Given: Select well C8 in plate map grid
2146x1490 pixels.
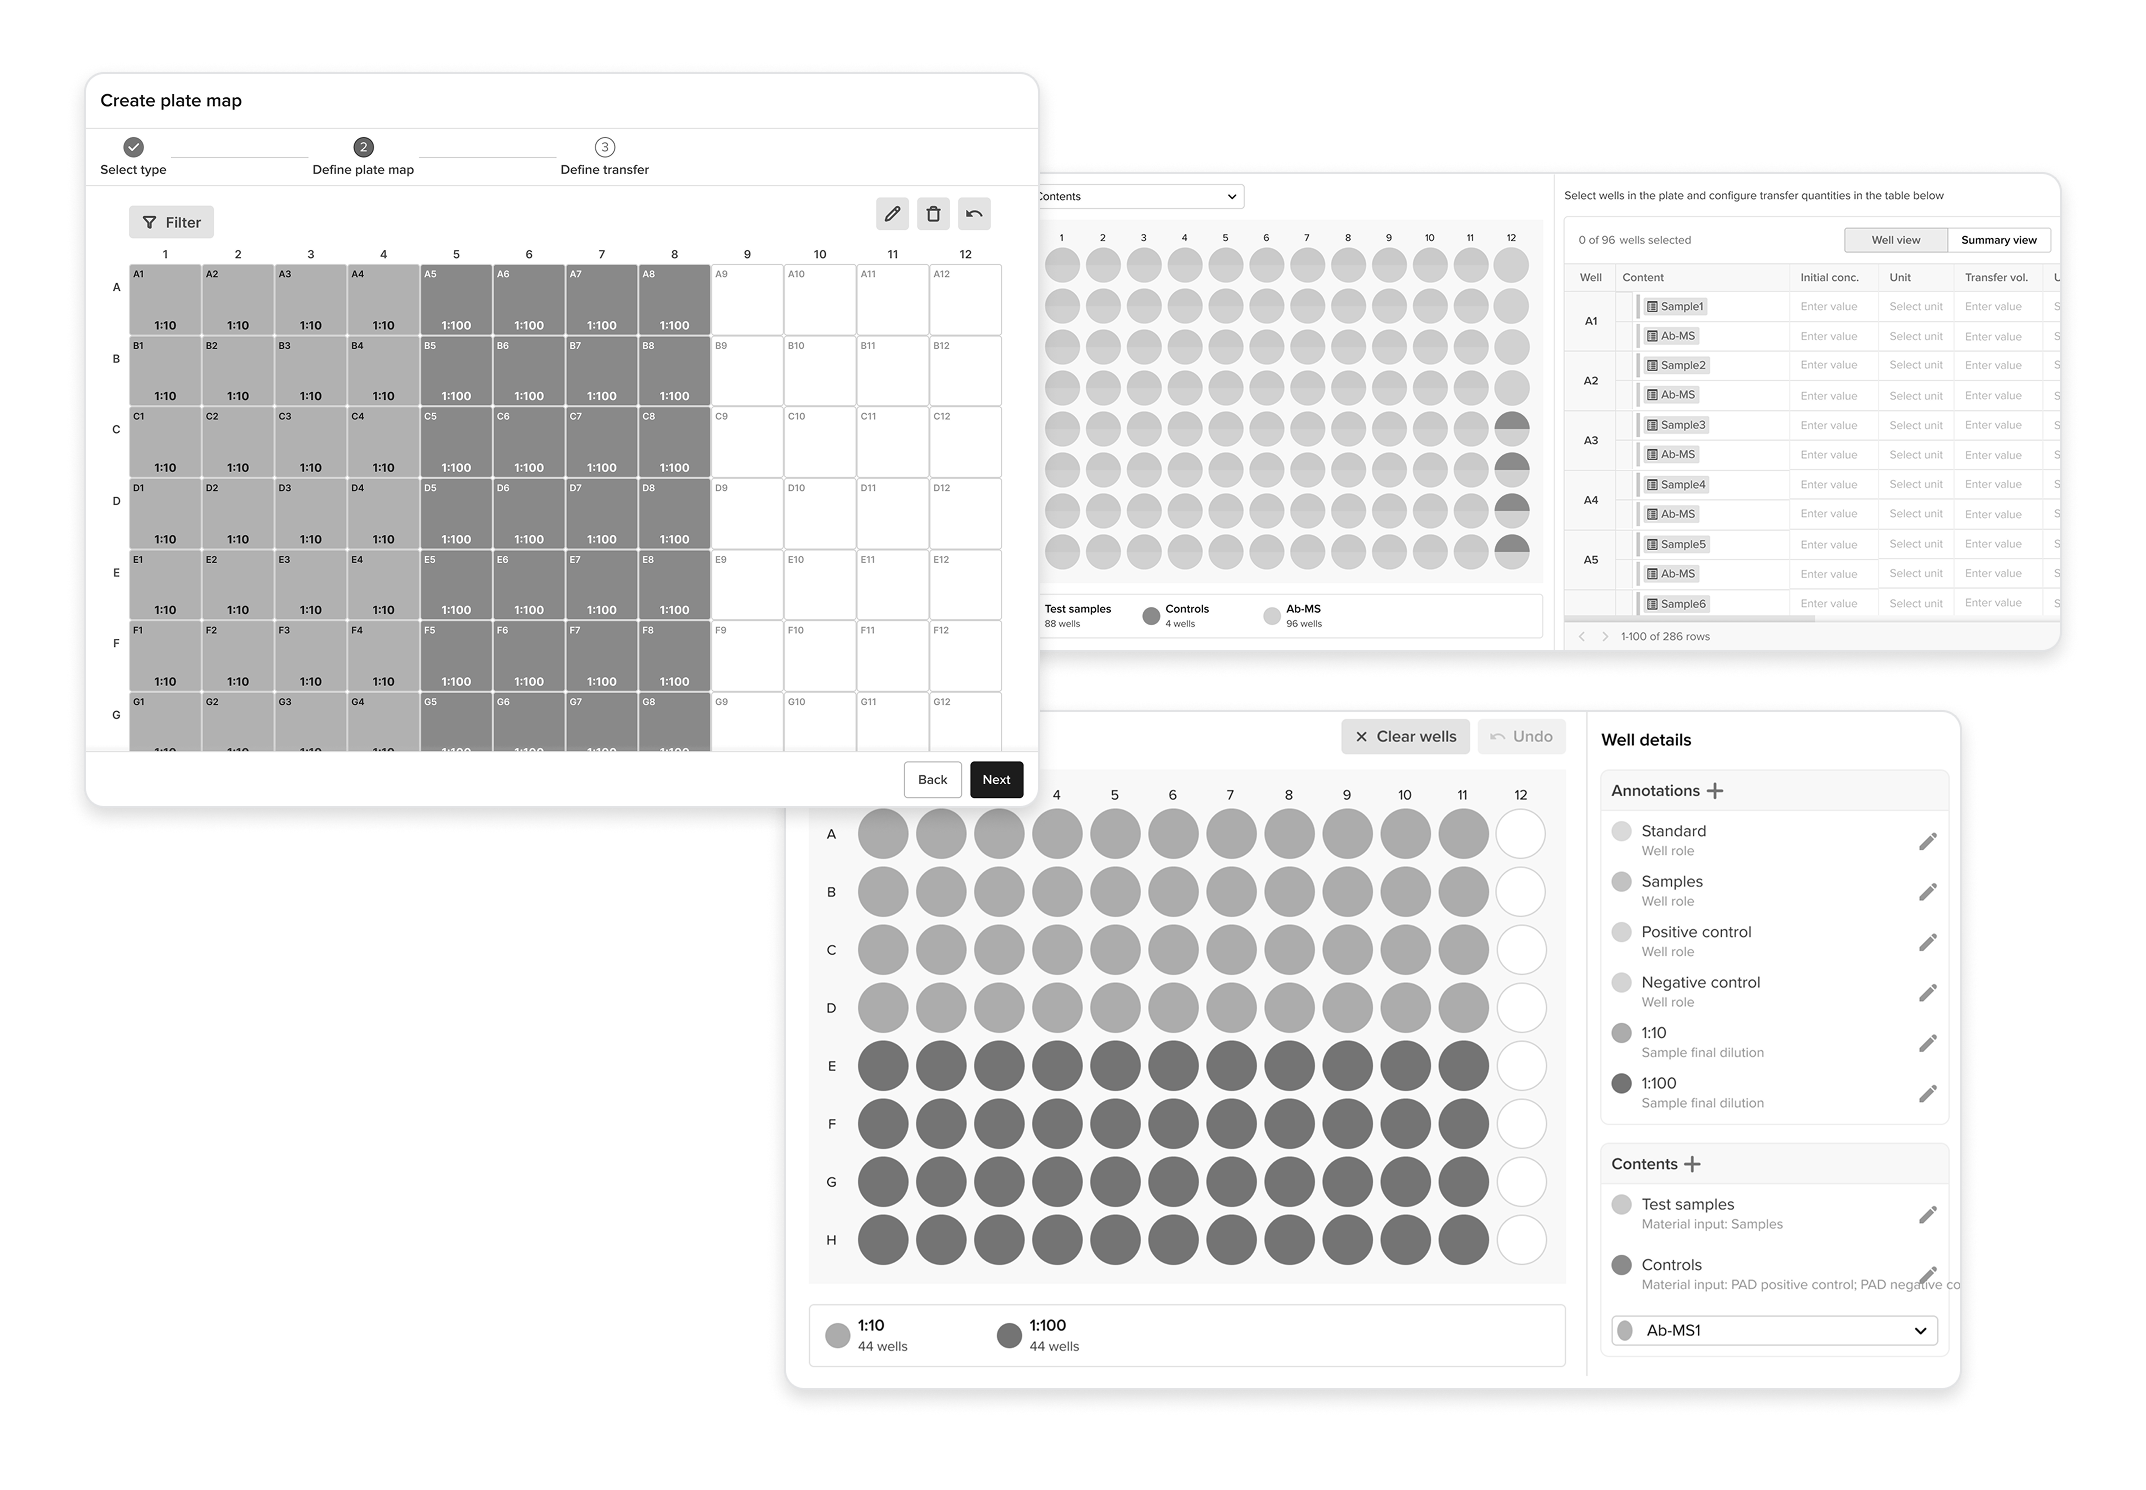Looking at the screenshot, I should 674,442.
